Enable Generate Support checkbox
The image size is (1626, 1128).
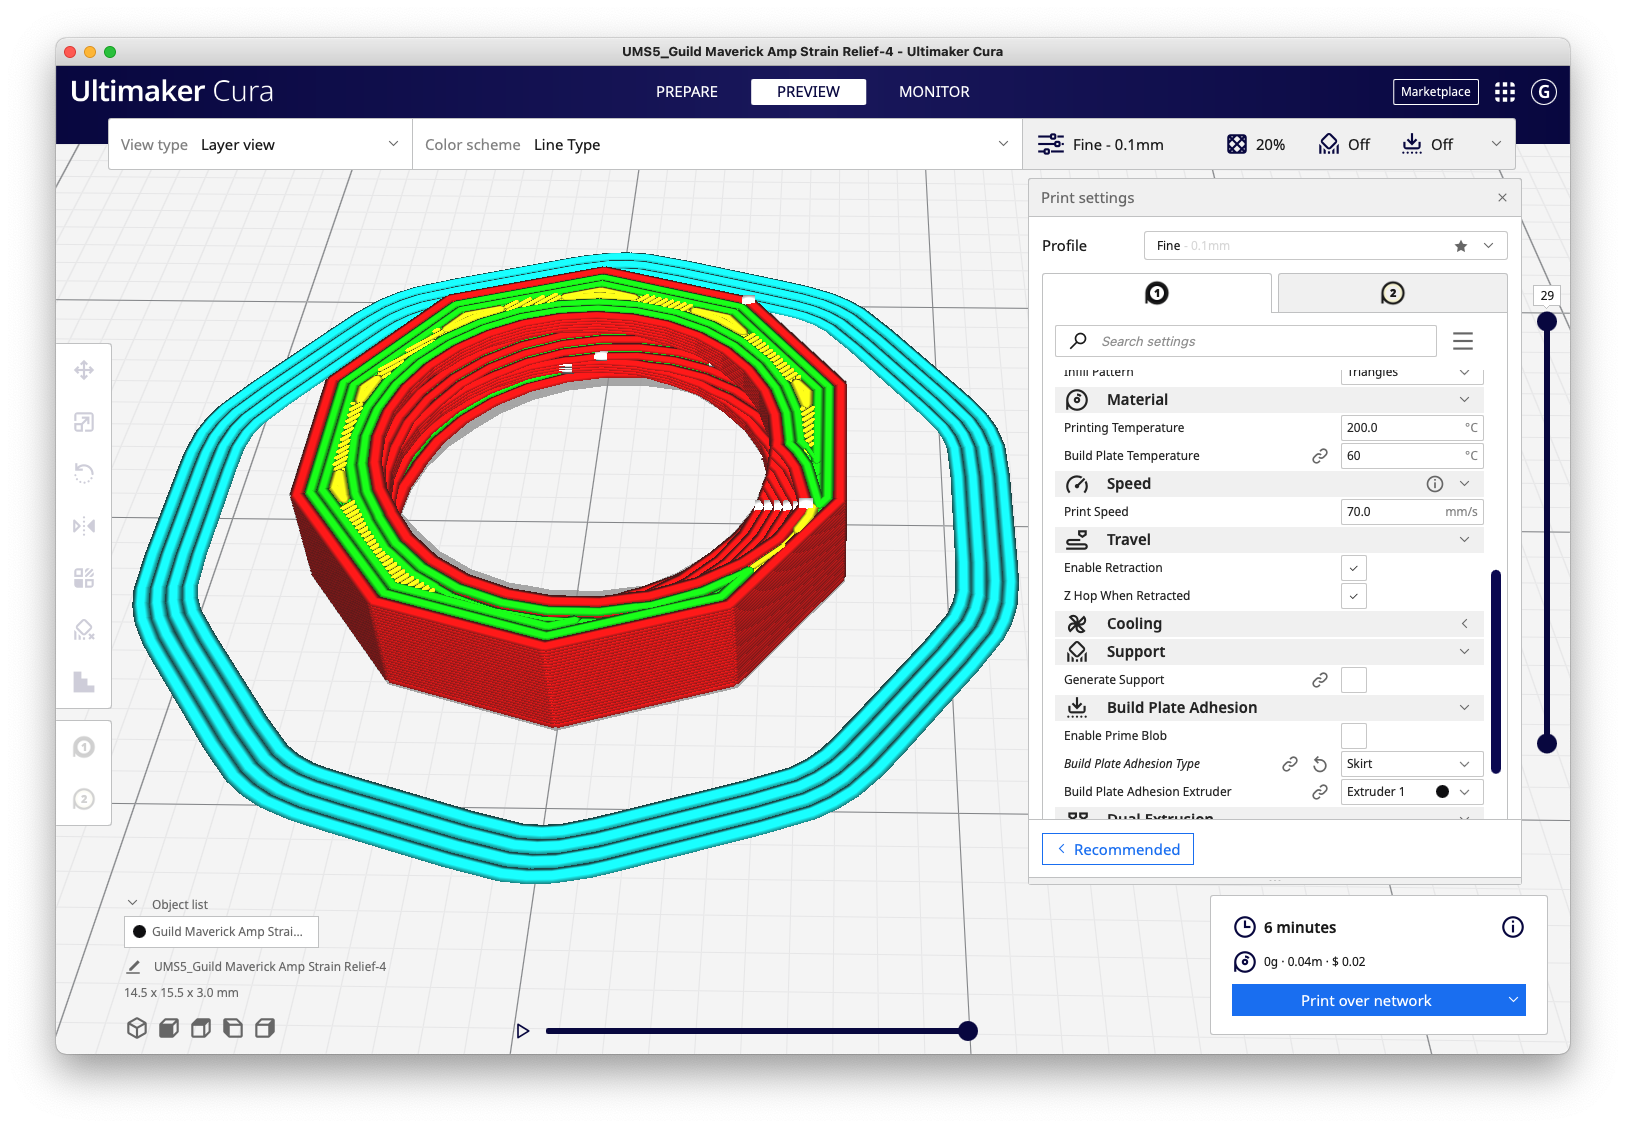(1353, 680)
